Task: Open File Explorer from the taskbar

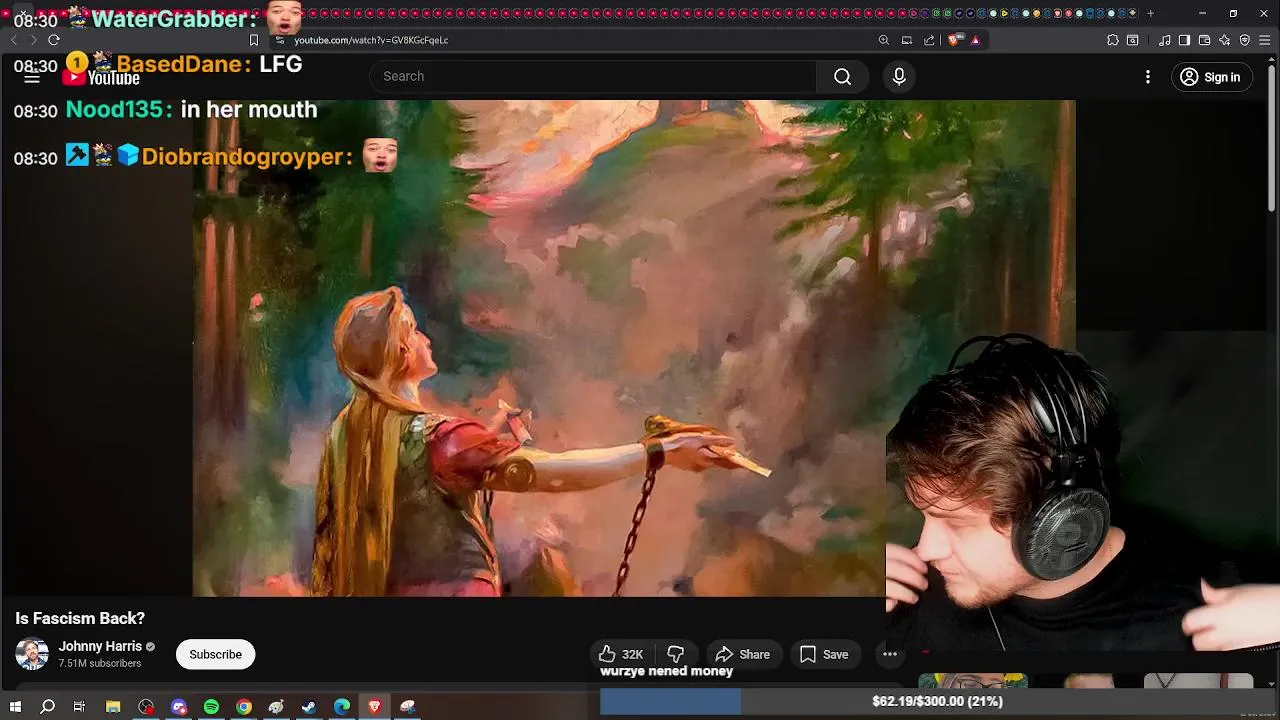Action: point(113,707)
